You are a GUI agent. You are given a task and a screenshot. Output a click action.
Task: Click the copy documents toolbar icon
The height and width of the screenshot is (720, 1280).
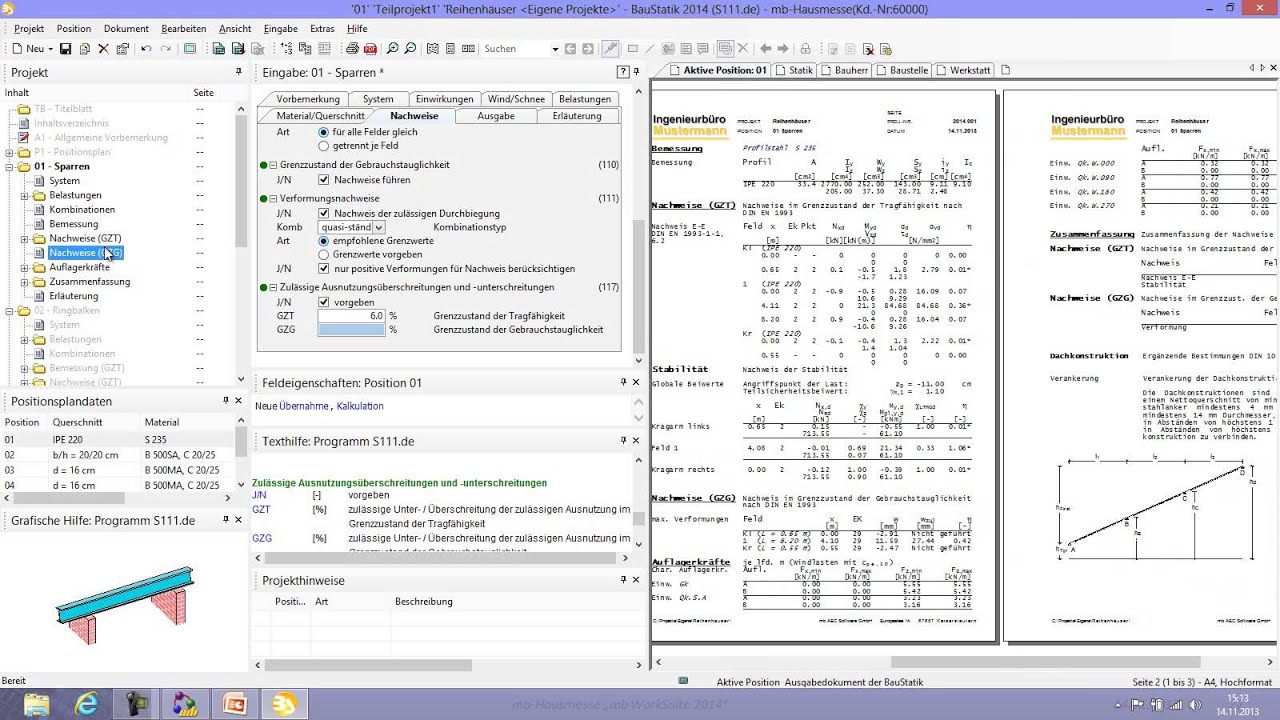coord(84,49)
